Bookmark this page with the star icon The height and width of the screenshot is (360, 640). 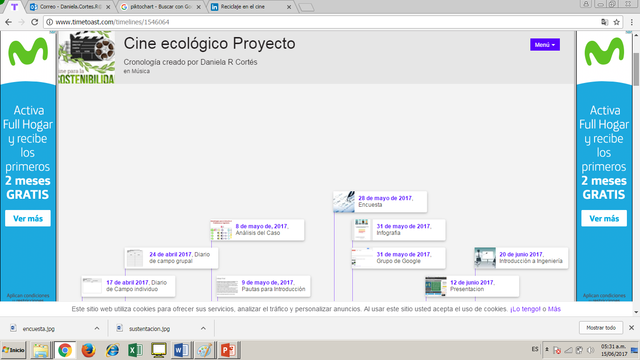(x=616, y=22)
